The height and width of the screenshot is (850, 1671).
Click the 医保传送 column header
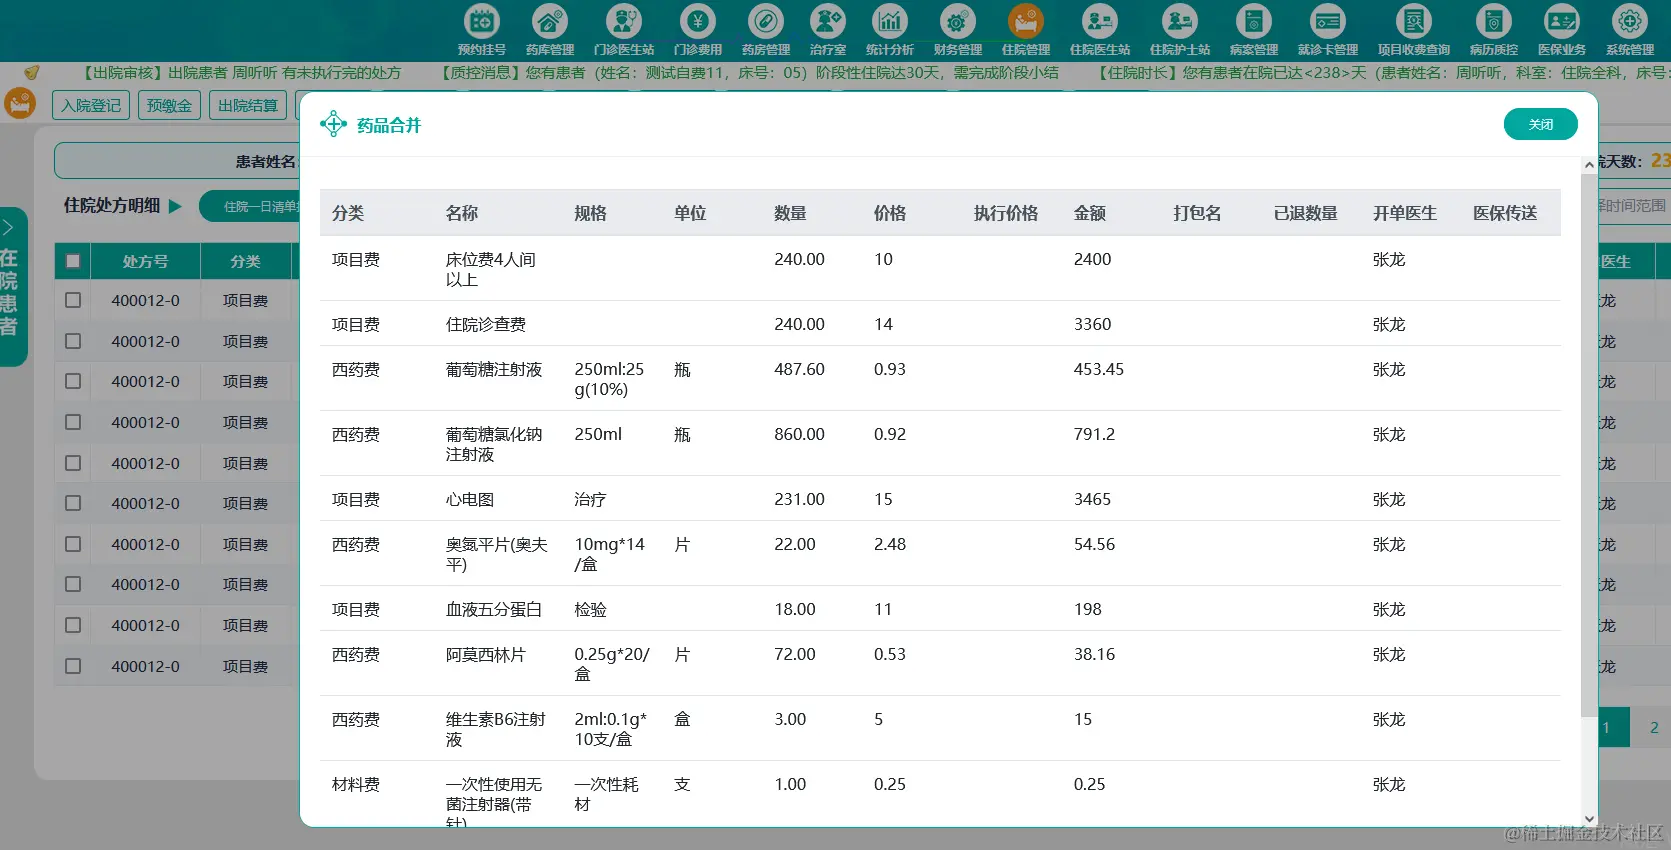(x=1505, y=213)
